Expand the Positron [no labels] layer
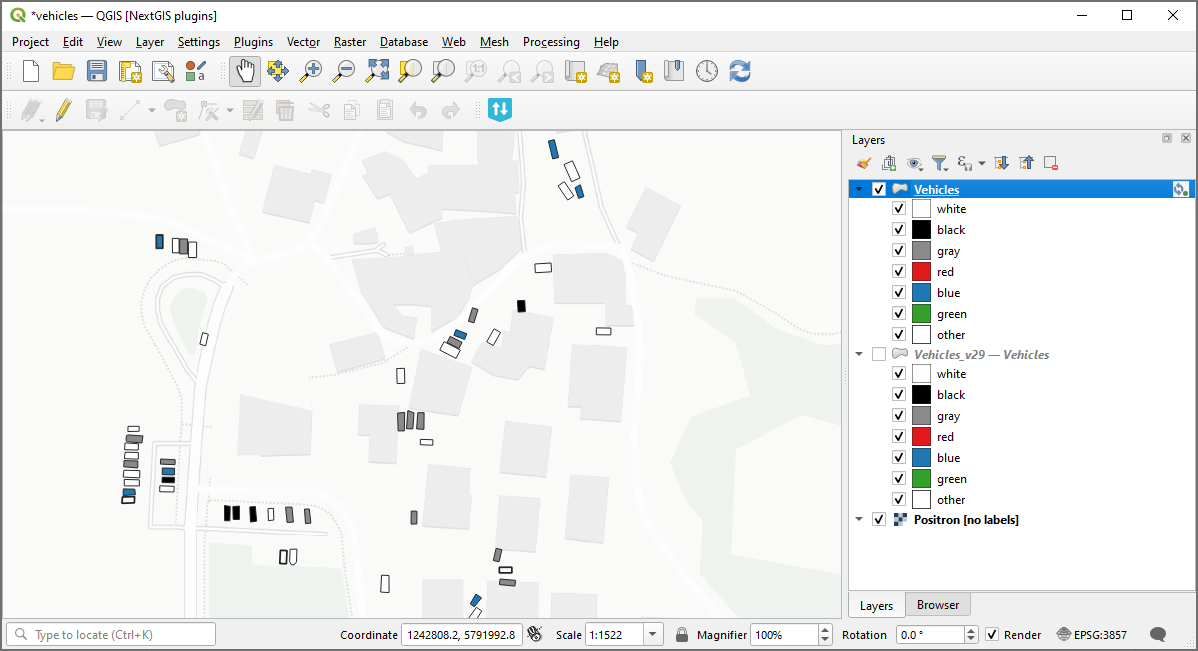The image size is (1198, 651). 858,520
